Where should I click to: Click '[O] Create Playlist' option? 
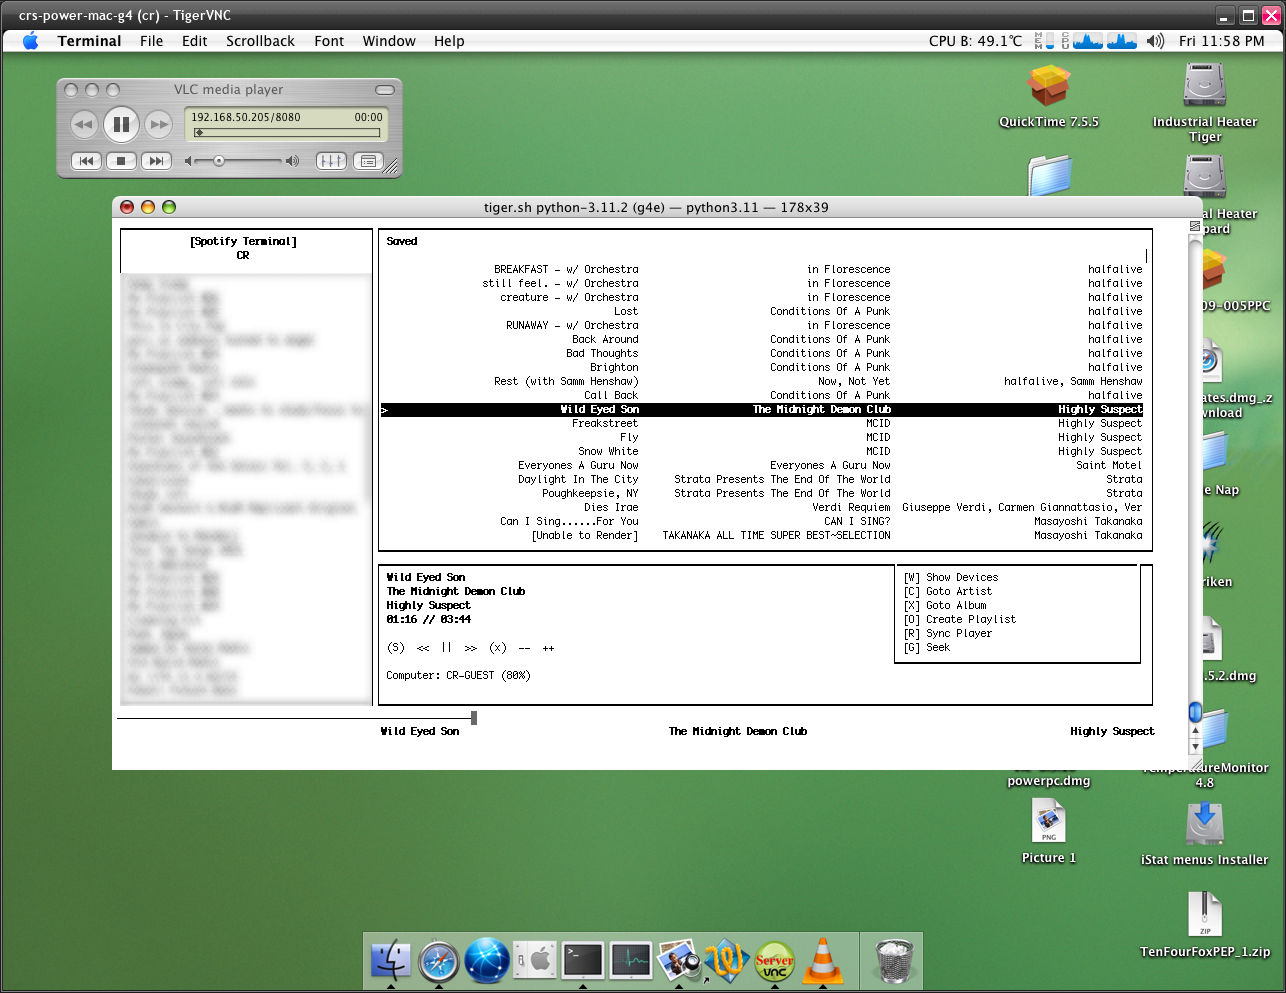[960, 619]
